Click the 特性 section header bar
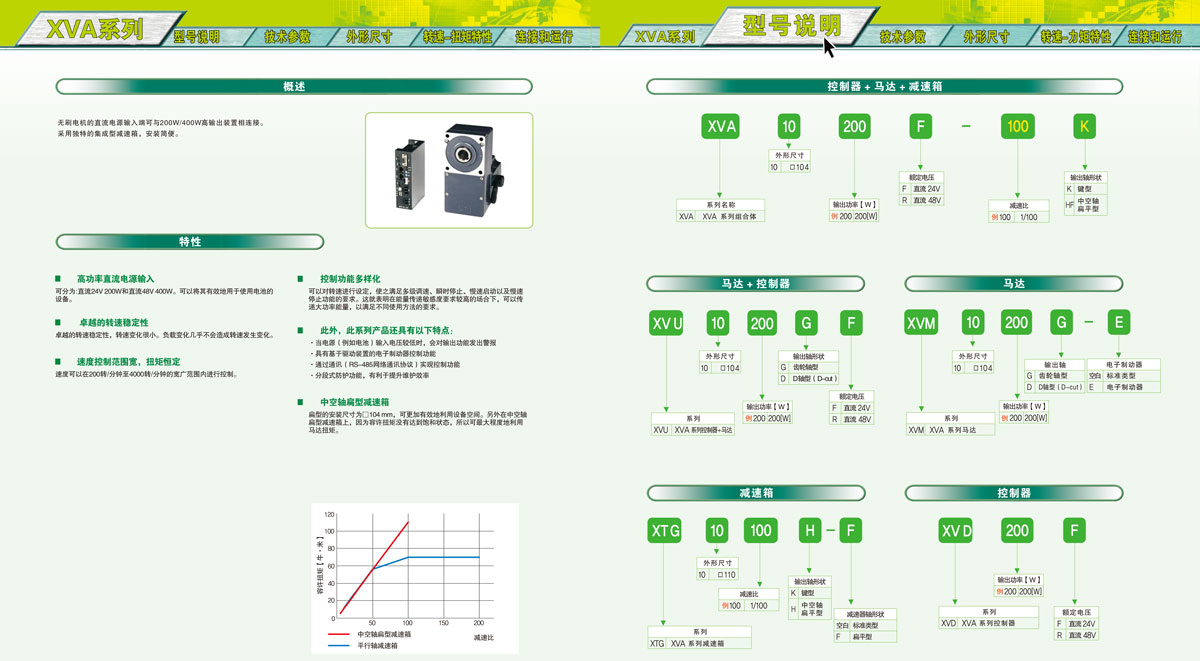The height and width of the screenshot is (661, 1200). (190, 242)
